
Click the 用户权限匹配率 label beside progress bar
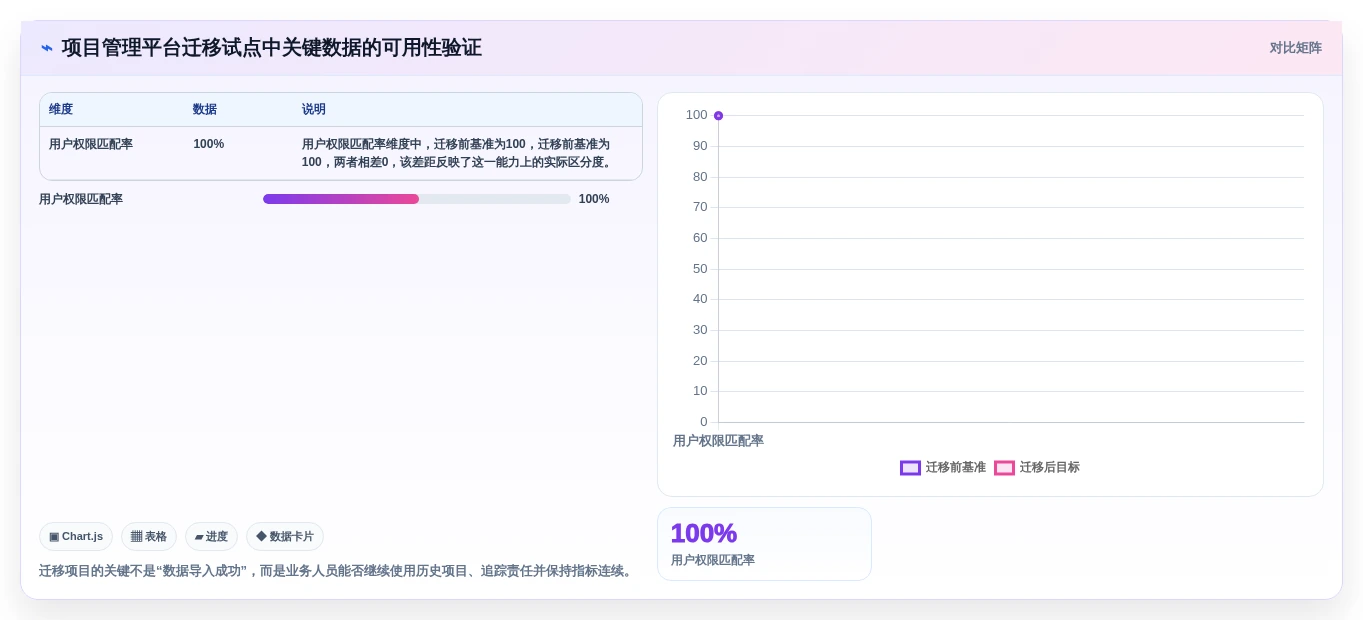point(81,199)
